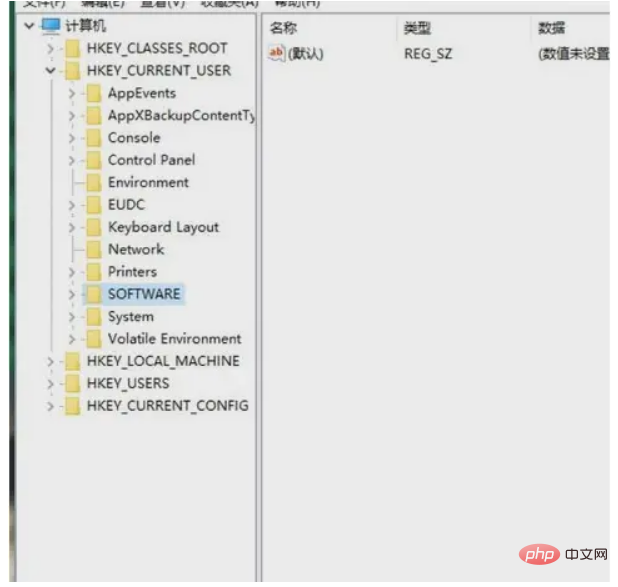Select the (默认) value name
This screenshot has height=587, width=618.
305,54
